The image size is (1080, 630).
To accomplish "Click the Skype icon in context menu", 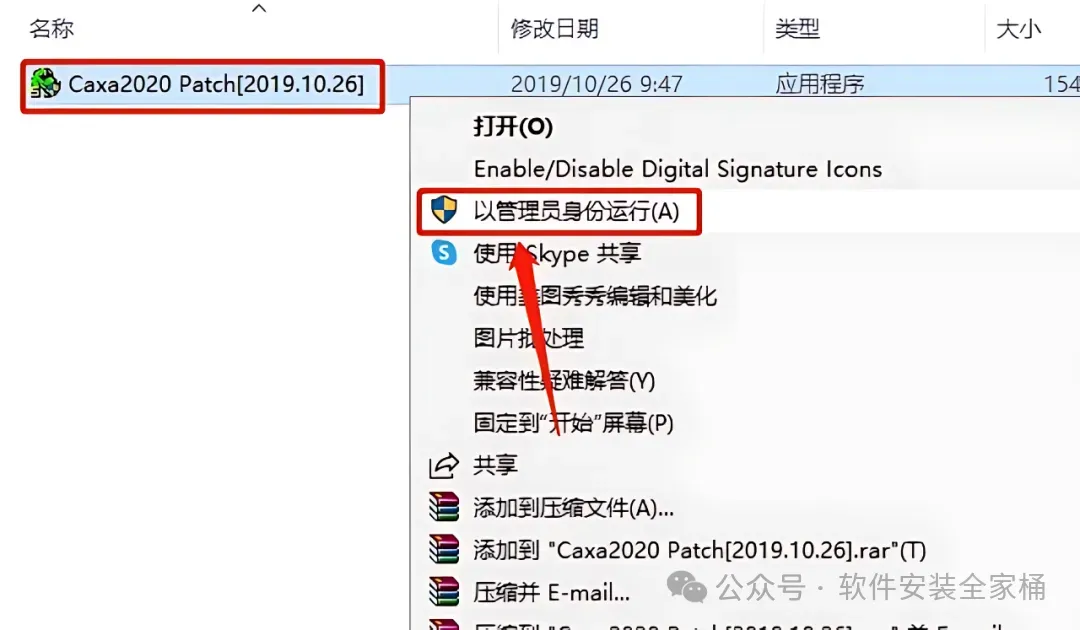I will [x=444, y=253].
